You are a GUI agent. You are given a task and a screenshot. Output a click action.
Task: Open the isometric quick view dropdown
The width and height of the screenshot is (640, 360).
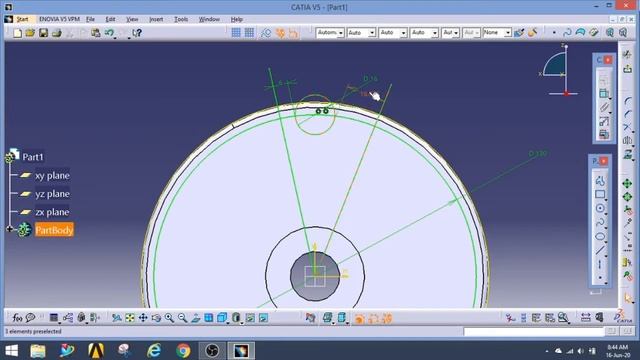point(222,318)
